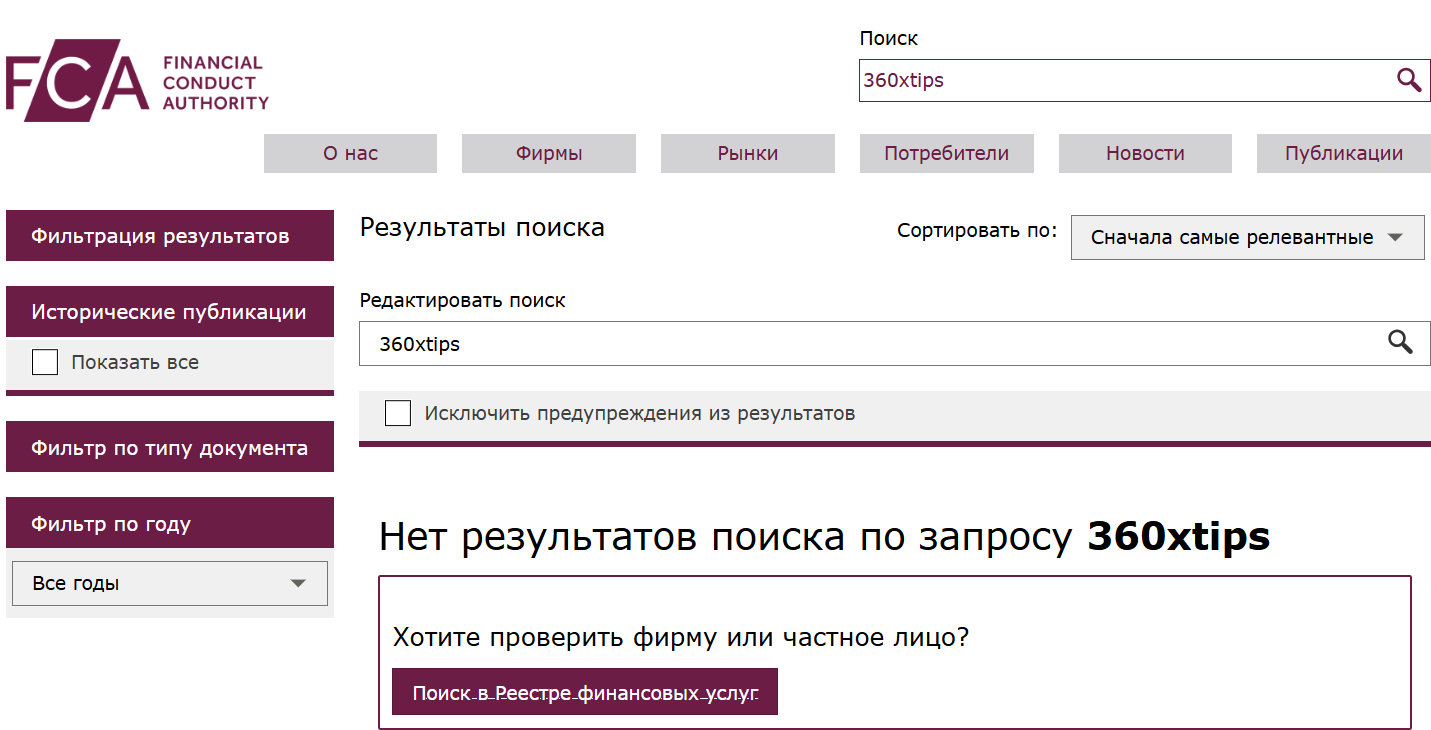Open the 'Фильтрация результатов' panel
Image resolution: width=1431 pixels, height=730 pixels.
click(169, 235)
